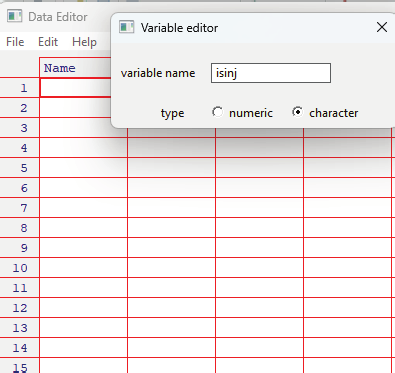Click the second column cell in row 9
Image resolution: width=395 pixels, height=373 pixels.
coord(171,248)
